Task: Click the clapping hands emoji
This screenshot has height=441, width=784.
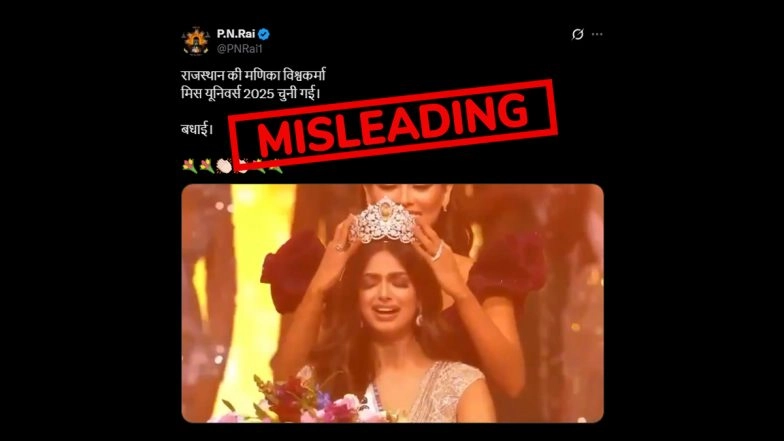Action: coord(224,166)
